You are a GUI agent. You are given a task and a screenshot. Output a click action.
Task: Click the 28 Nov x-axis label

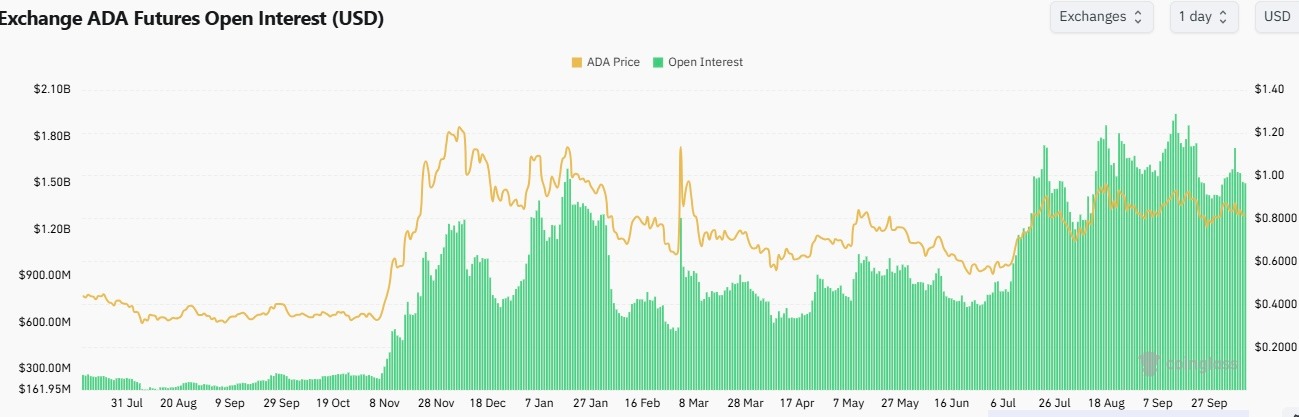coord(437,403)
